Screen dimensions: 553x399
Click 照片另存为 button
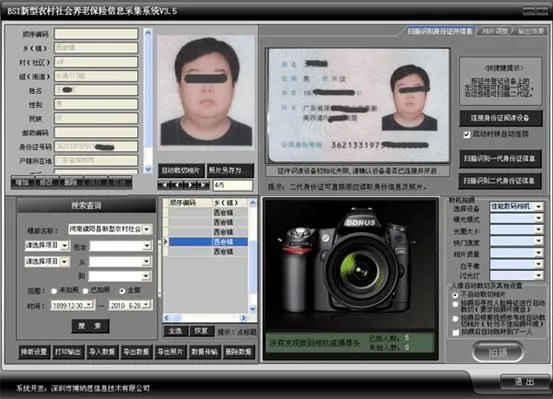click(x=230, y=171)
